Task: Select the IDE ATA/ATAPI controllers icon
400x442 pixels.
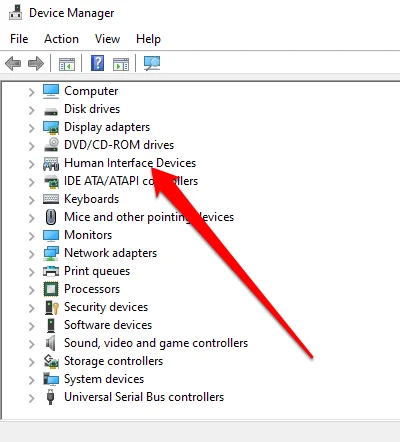Action: click(x=51, y=181)
